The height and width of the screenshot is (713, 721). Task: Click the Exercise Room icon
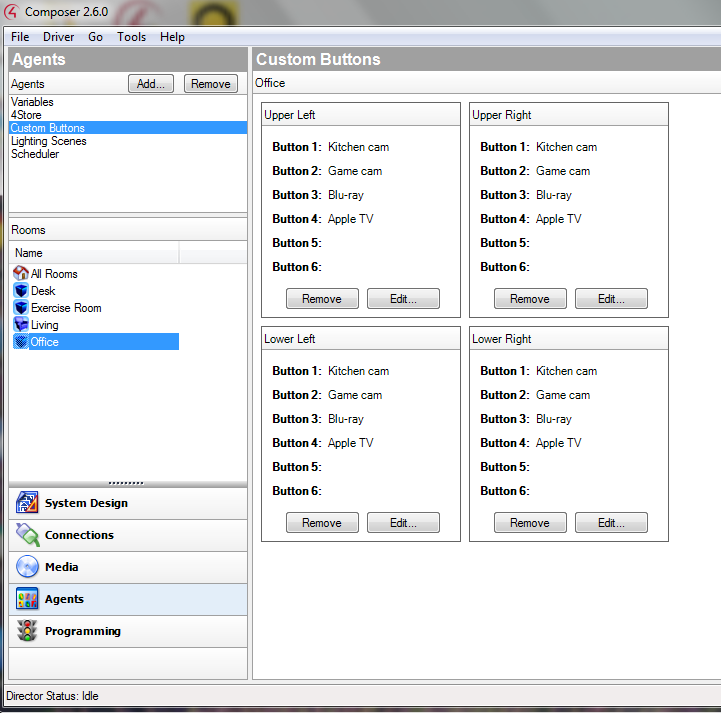pos(21,308)
